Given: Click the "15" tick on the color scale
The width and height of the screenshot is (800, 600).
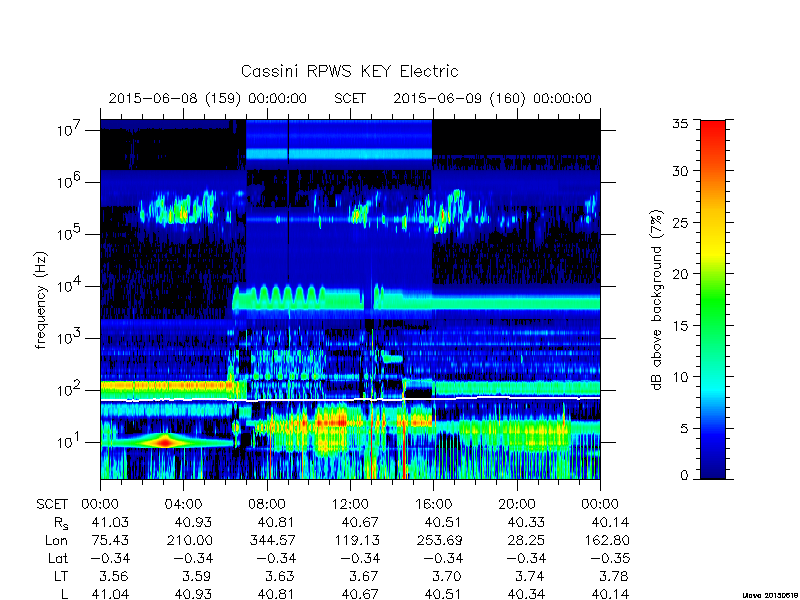Looking at the screenshot, I should point(680,325).
